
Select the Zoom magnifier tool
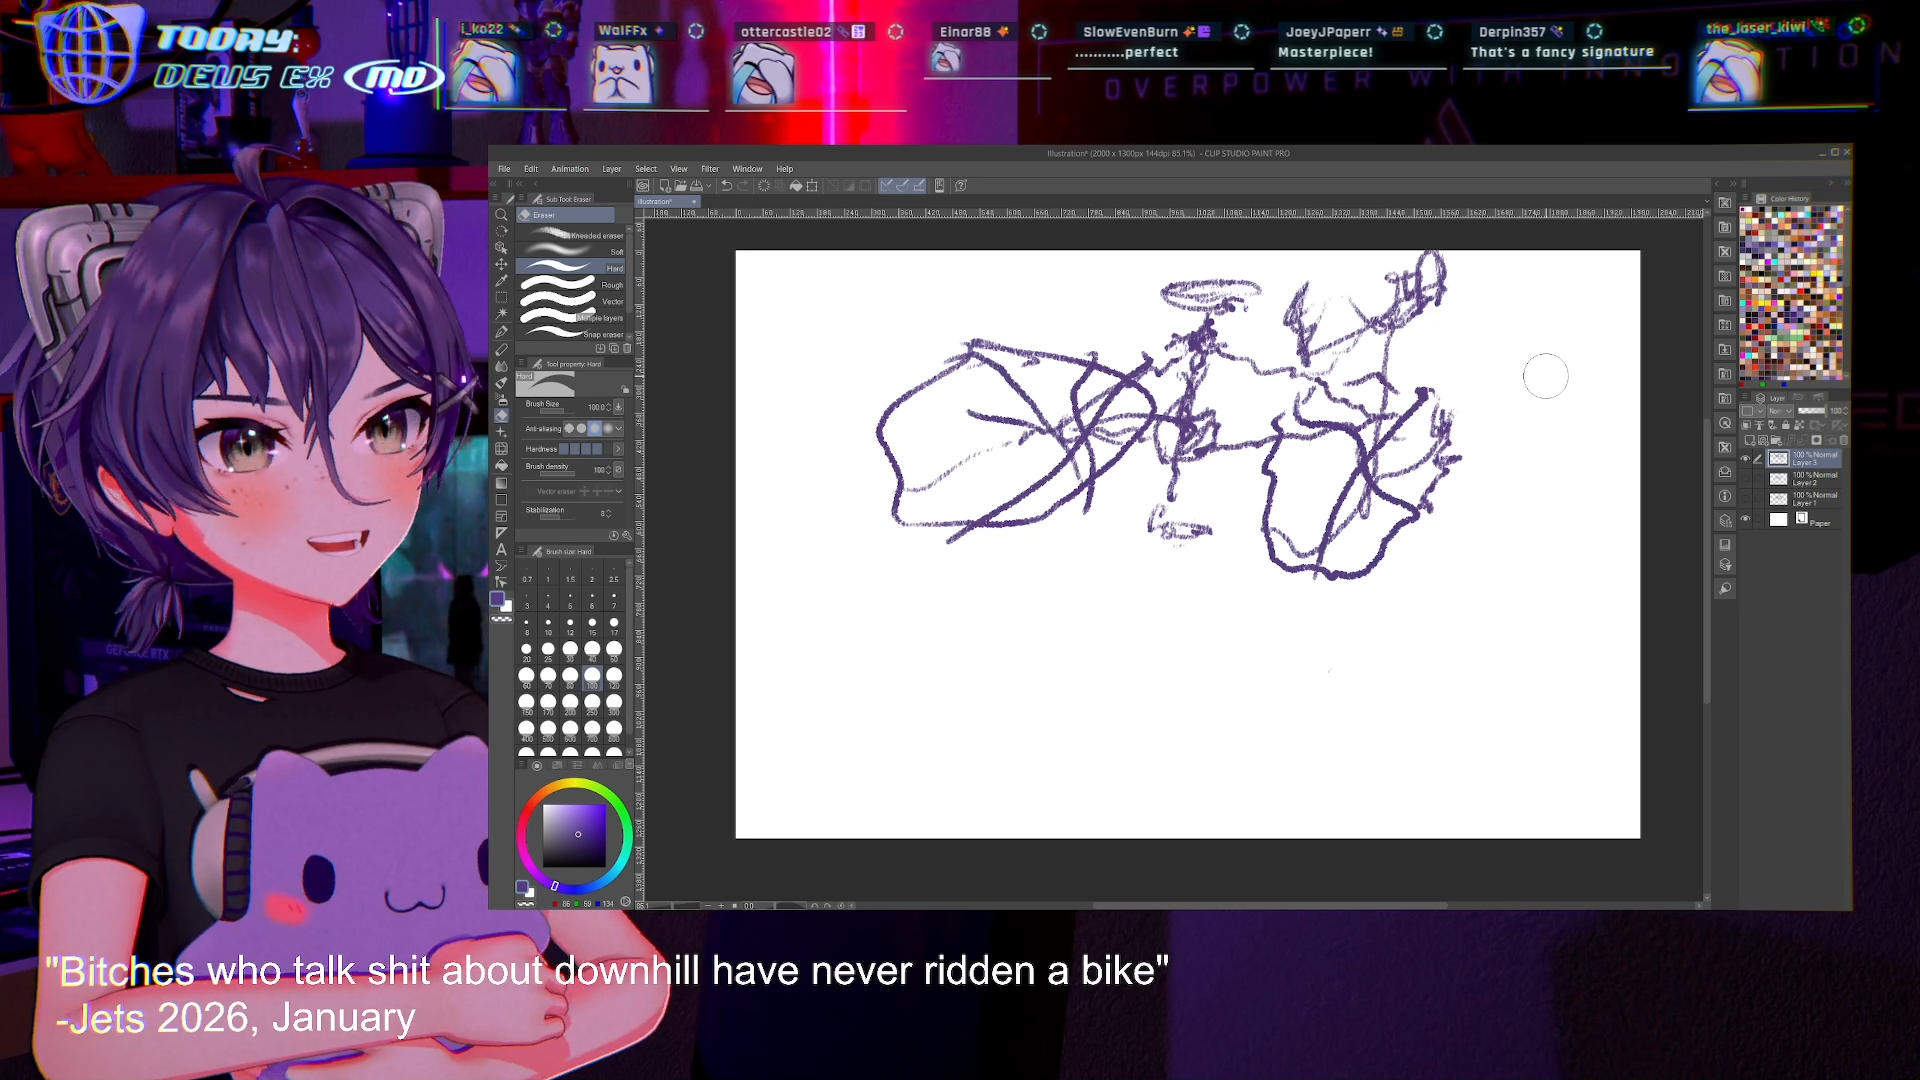[501, 215]
